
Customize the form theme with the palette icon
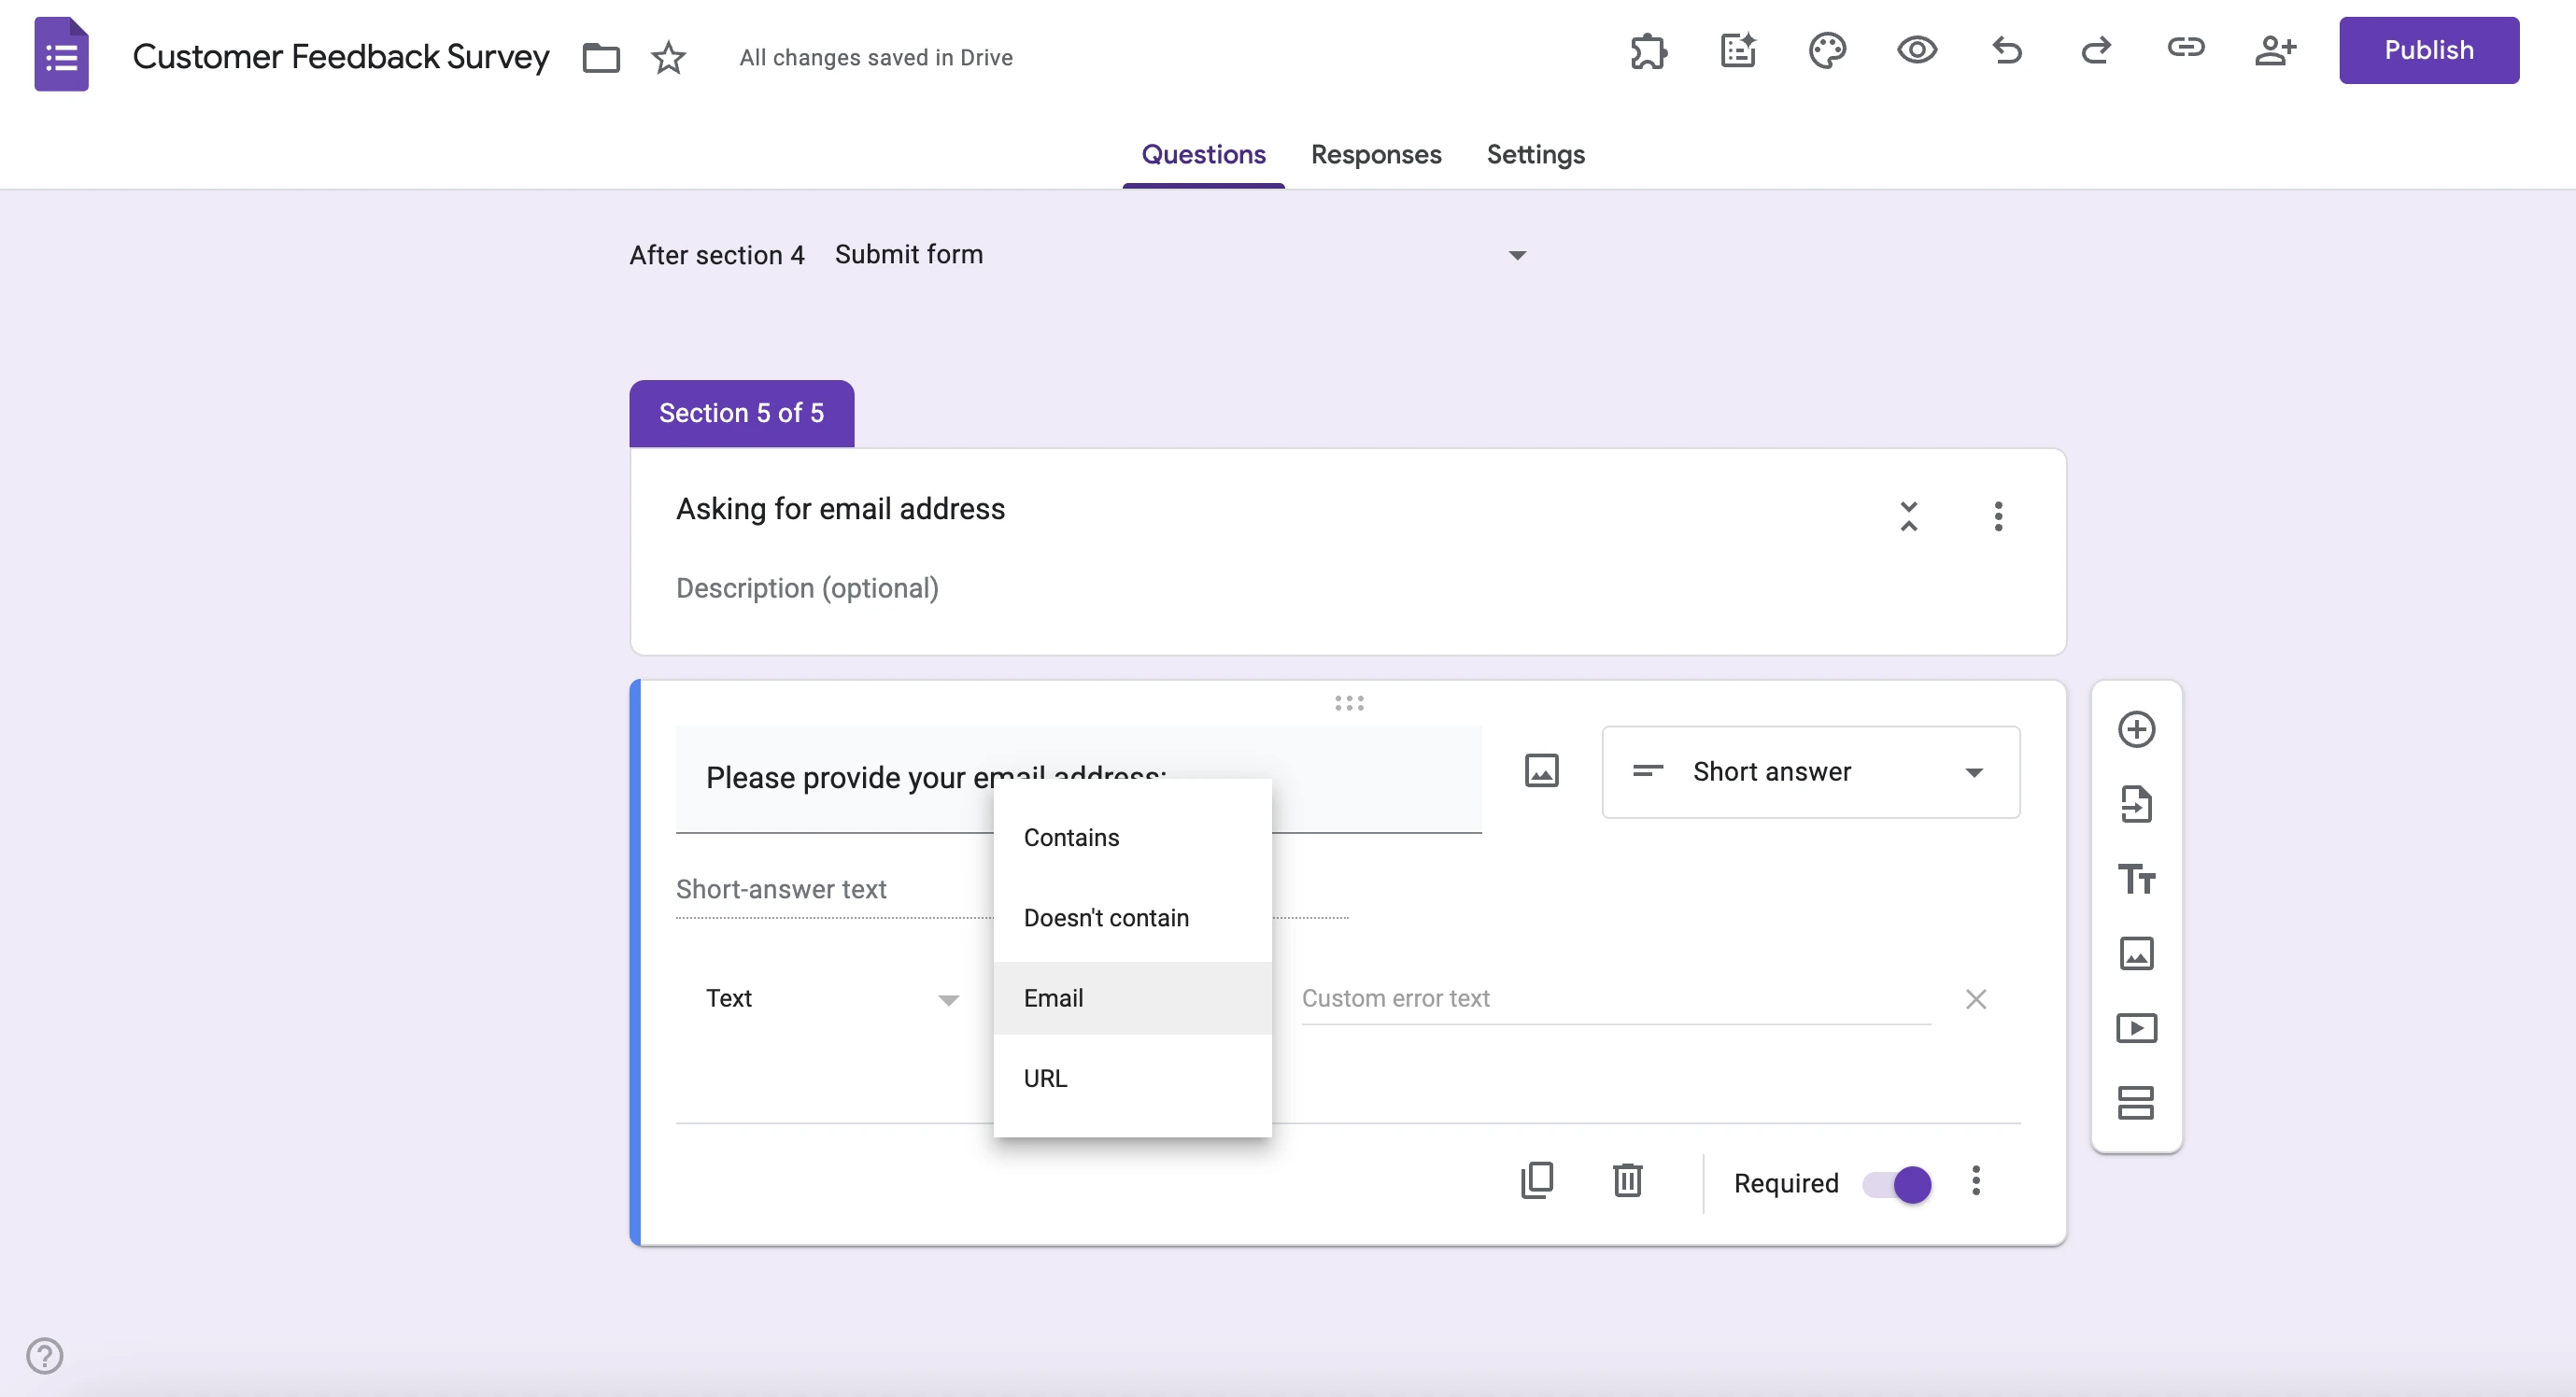(1828, 51)
